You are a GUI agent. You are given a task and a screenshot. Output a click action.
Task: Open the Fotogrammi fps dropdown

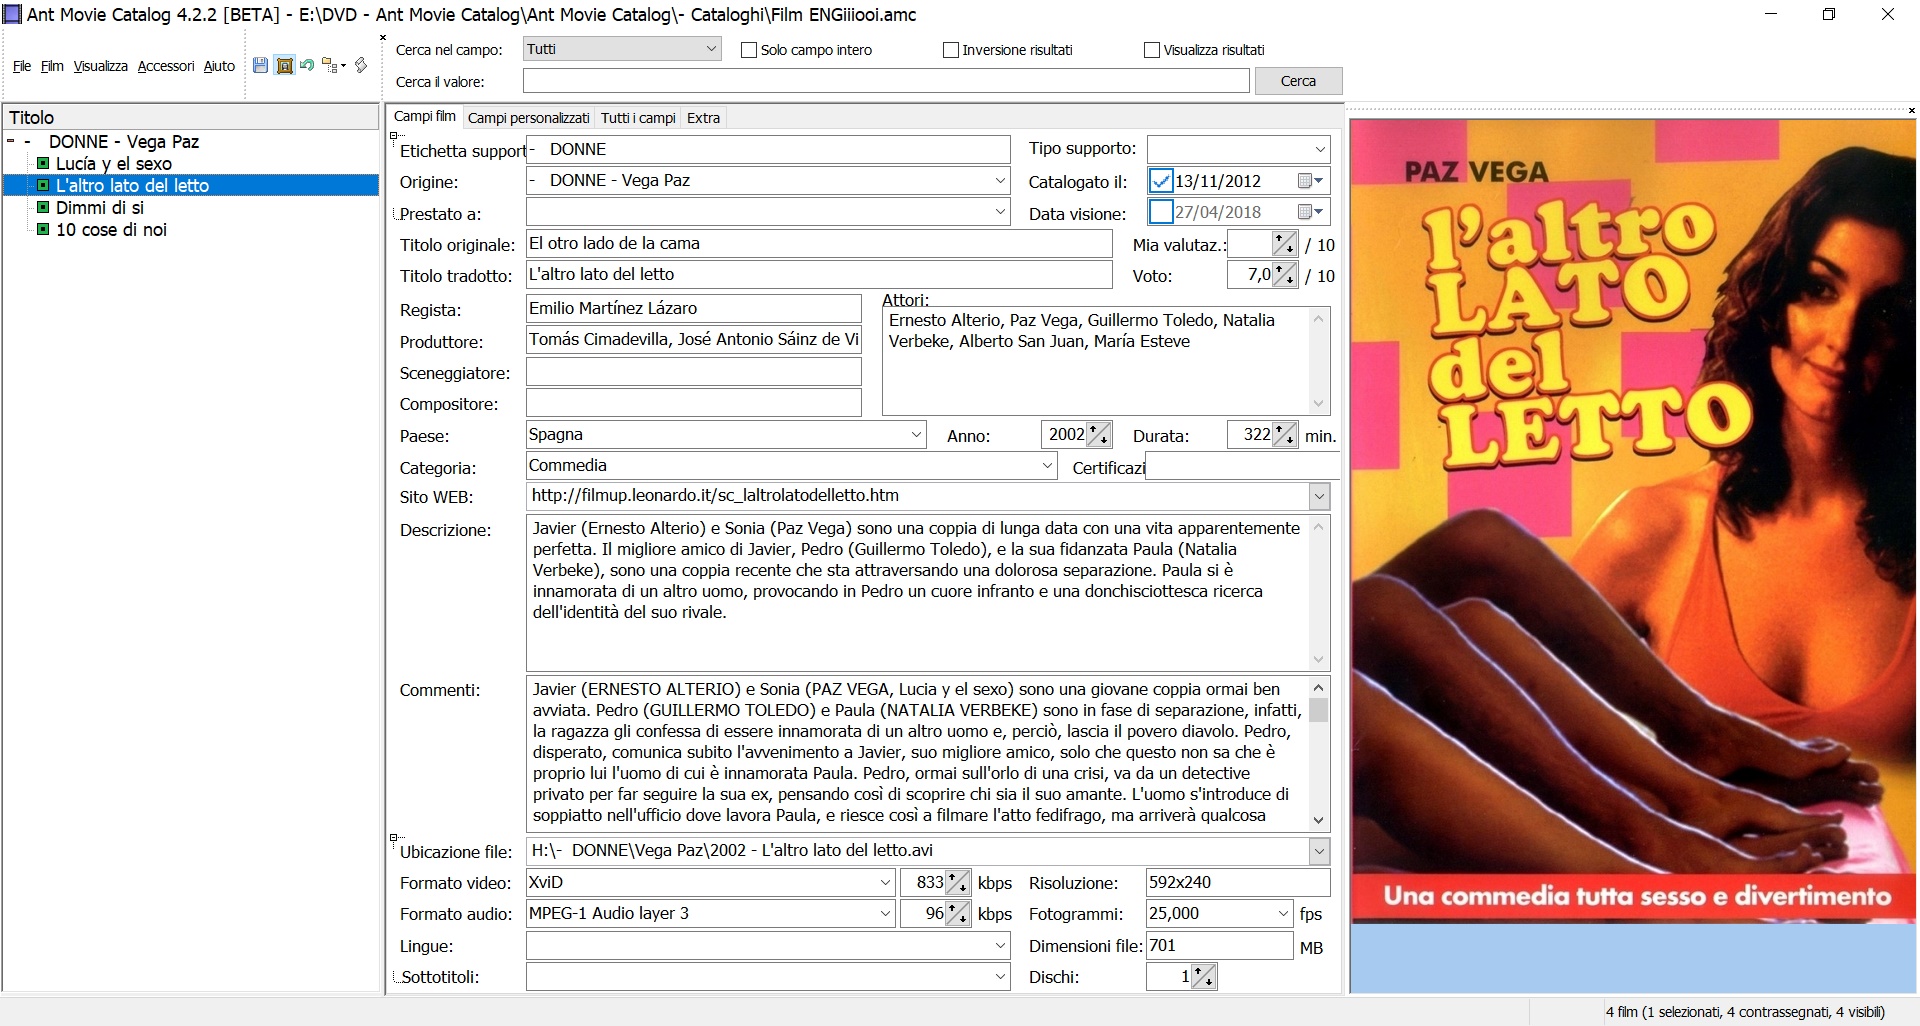tap(1283, 914)
